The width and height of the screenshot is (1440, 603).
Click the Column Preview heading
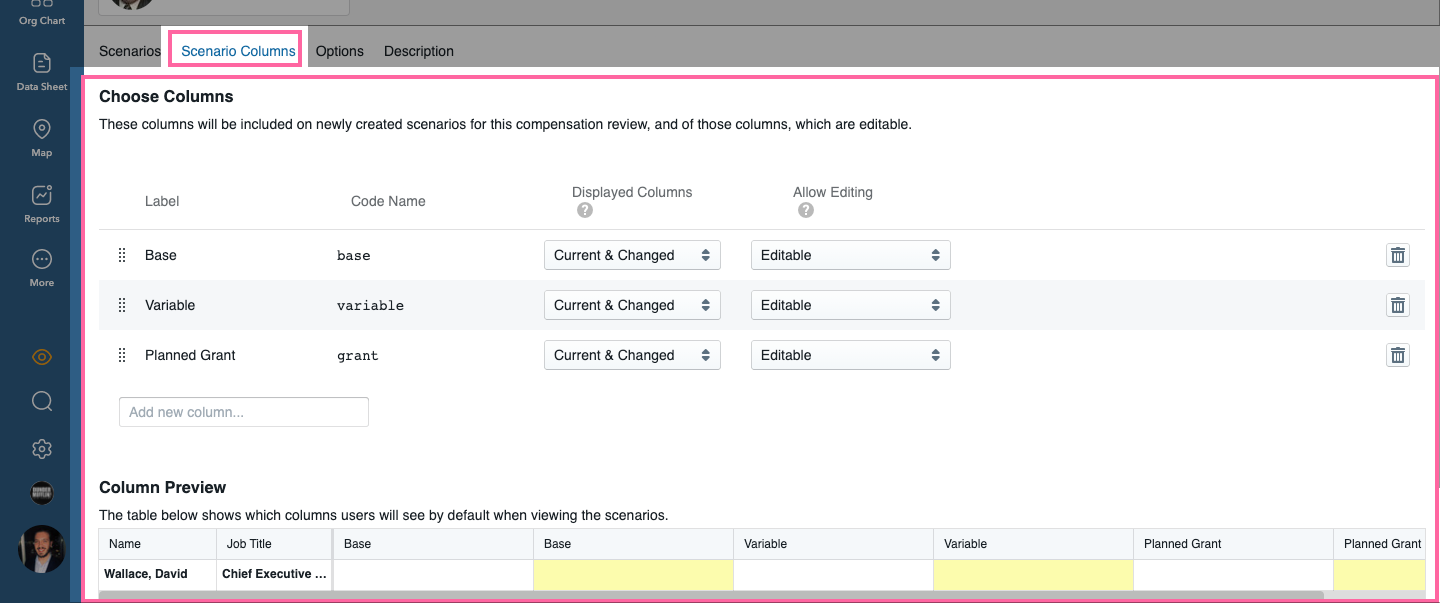click(163, 488)
